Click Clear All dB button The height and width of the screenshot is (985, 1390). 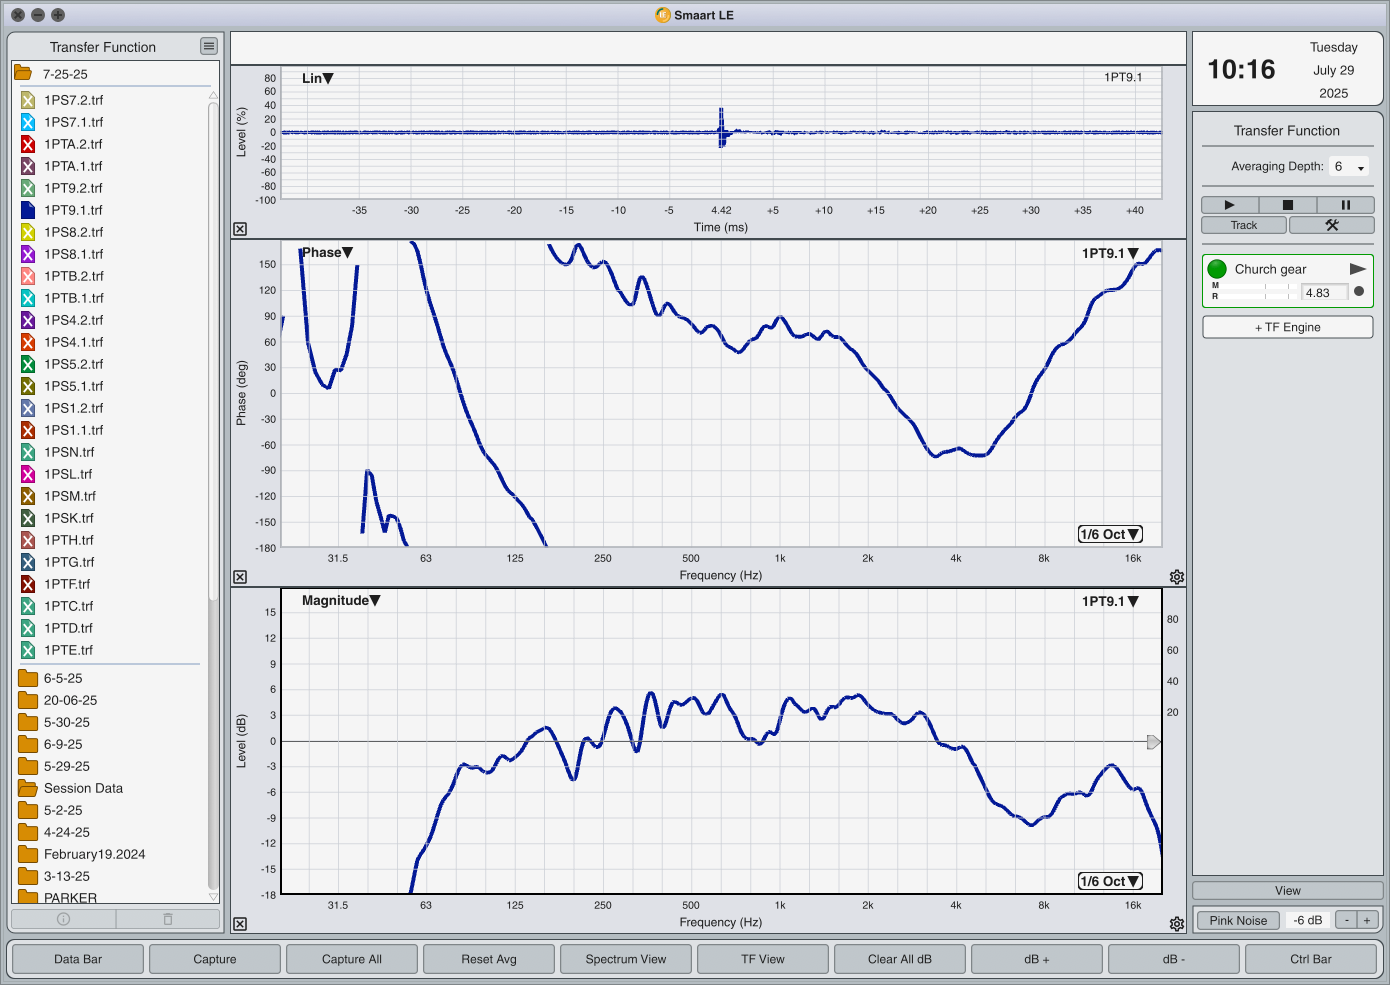tap(900, 959)
